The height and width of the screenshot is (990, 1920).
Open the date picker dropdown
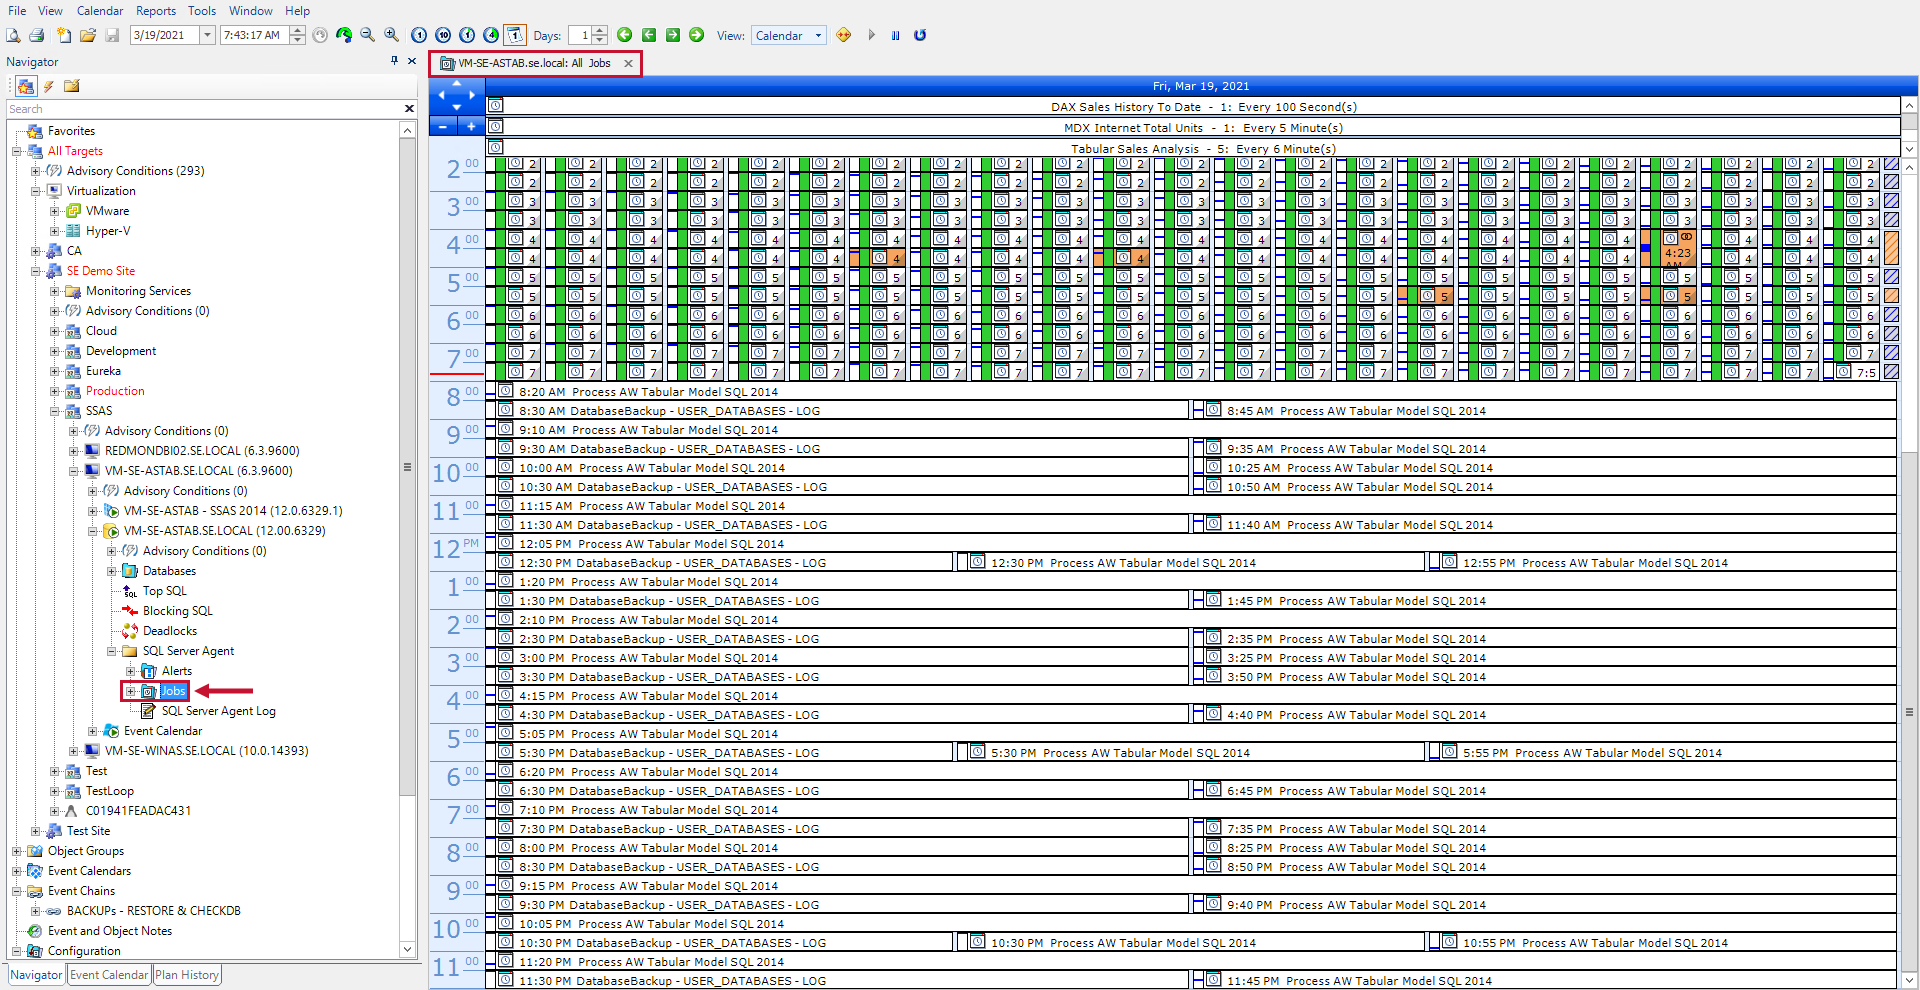click(x=207, y=35)
